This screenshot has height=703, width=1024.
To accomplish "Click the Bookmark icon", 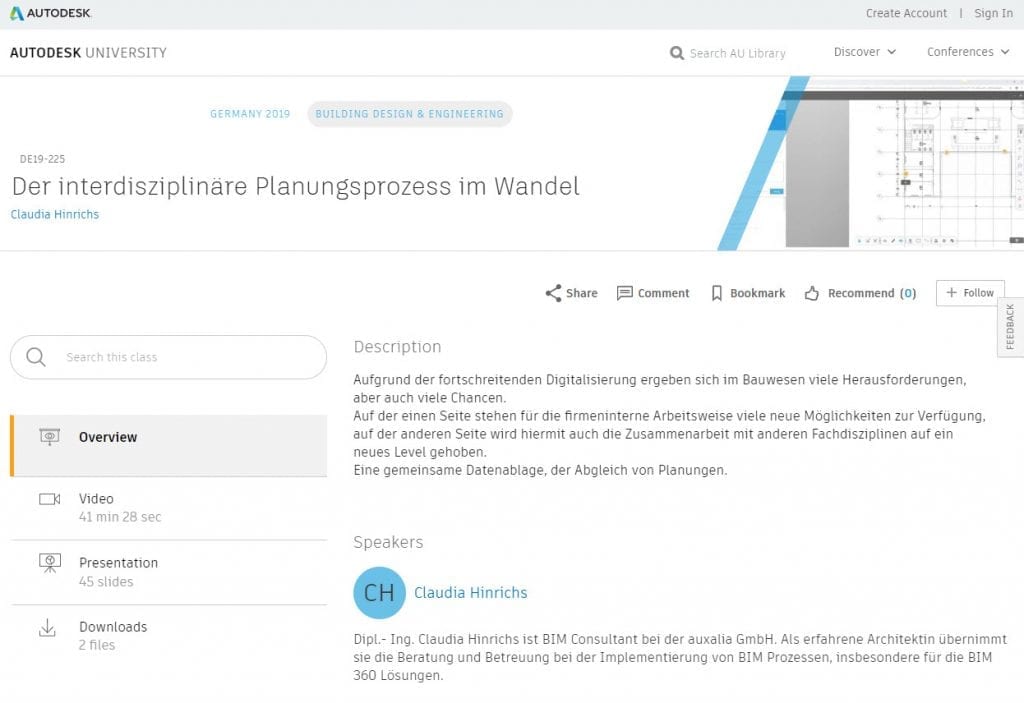I will coord(716,293).
